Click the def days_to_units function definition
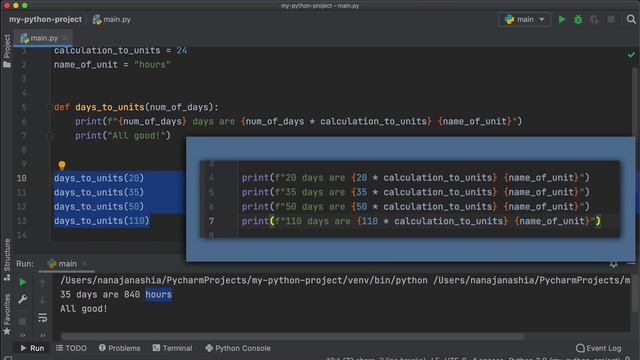Screen dimensions: 640x360 click(136, 107)
